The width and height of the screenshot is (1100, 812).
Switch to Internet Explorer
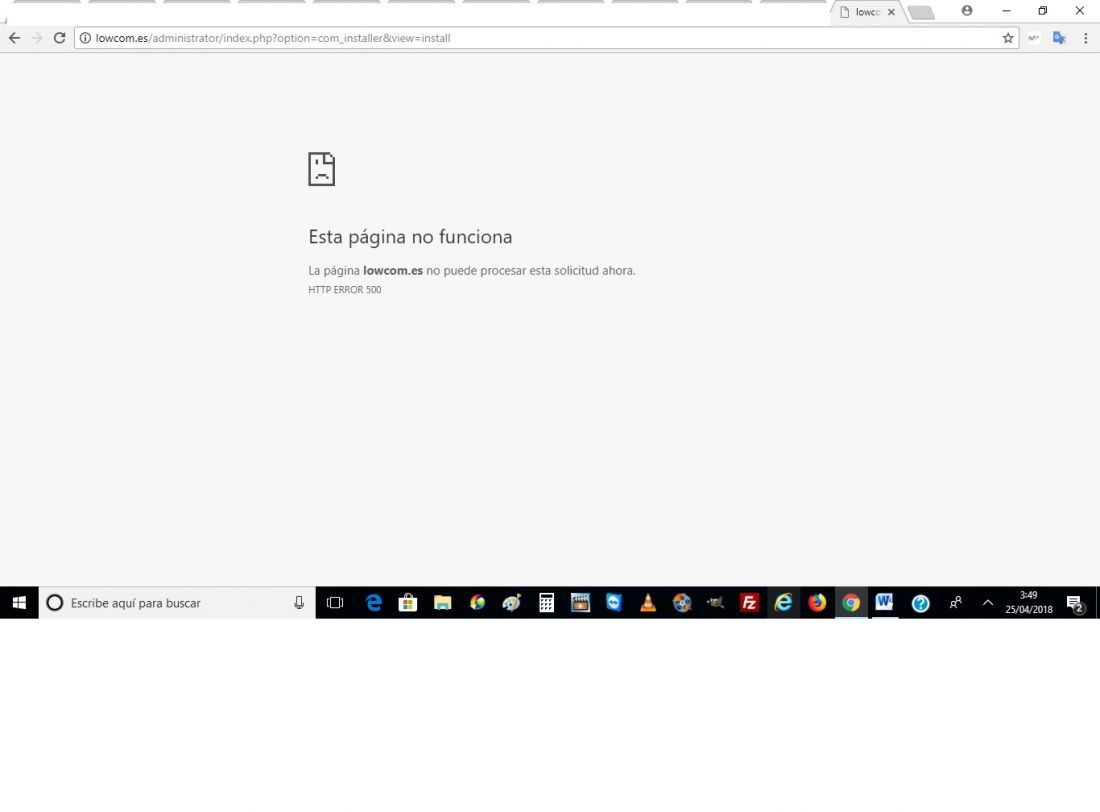(783, 603)
